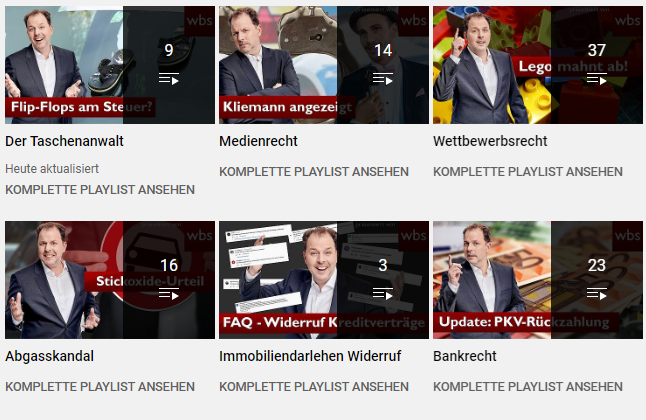Screen dimensions: 646x420
Task: Open the Der Taschenanwalt playlist title
Action: point(64,141)
